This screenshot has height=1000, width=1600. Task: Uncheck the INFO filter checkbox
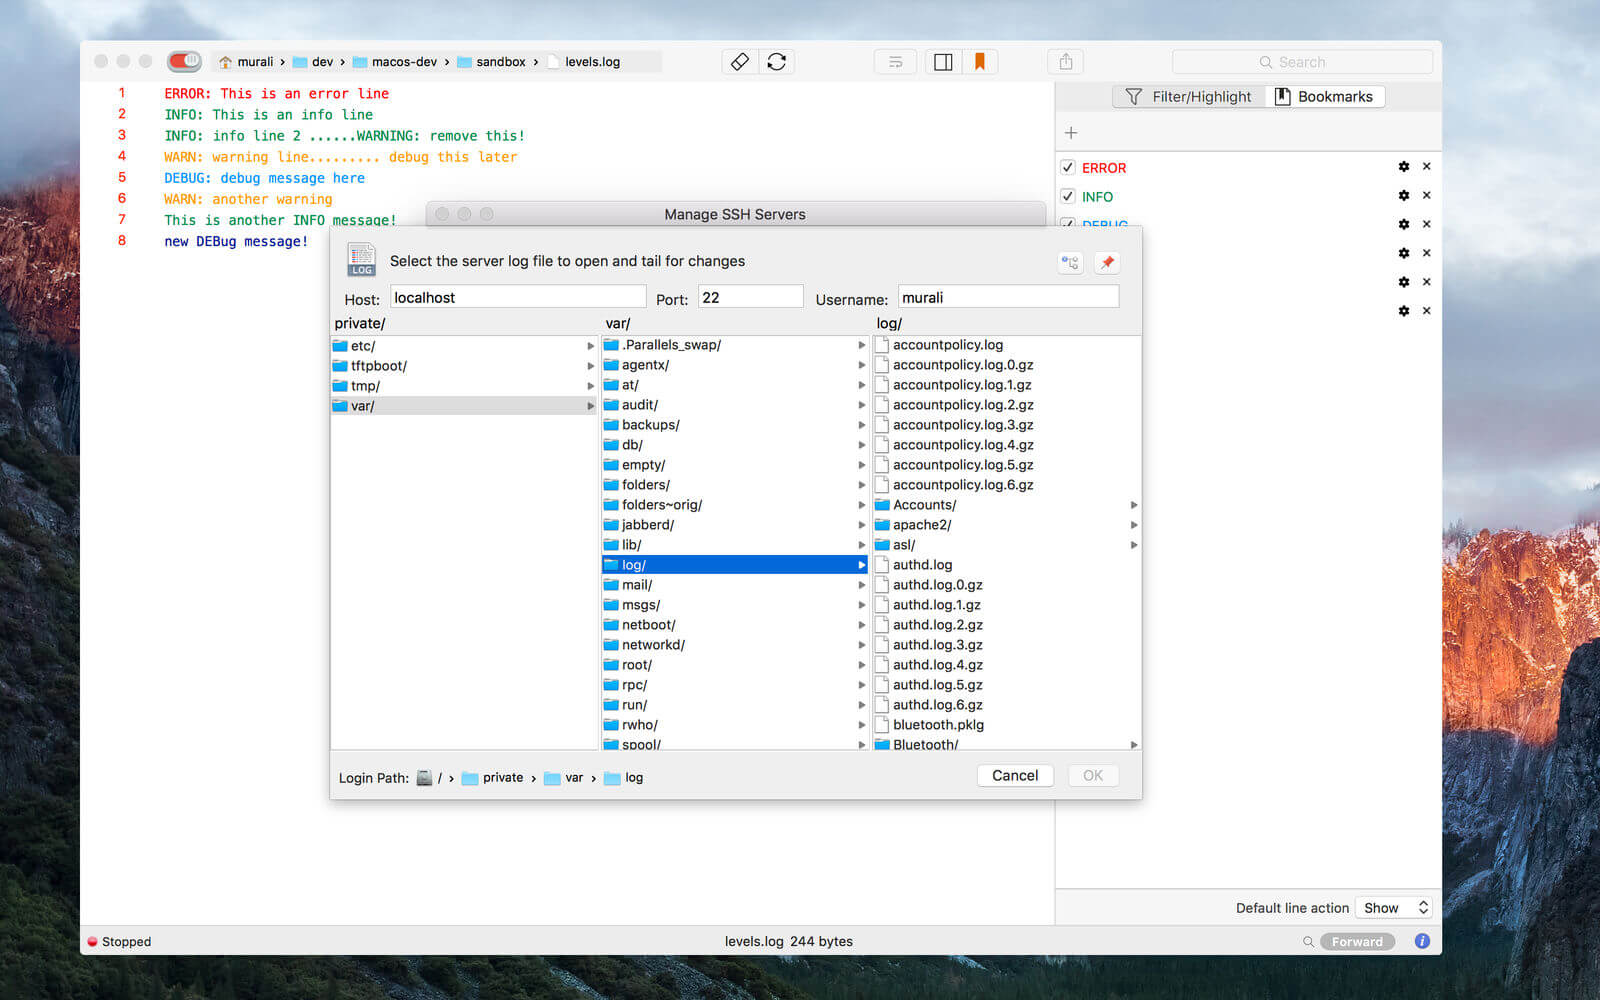1068,196
